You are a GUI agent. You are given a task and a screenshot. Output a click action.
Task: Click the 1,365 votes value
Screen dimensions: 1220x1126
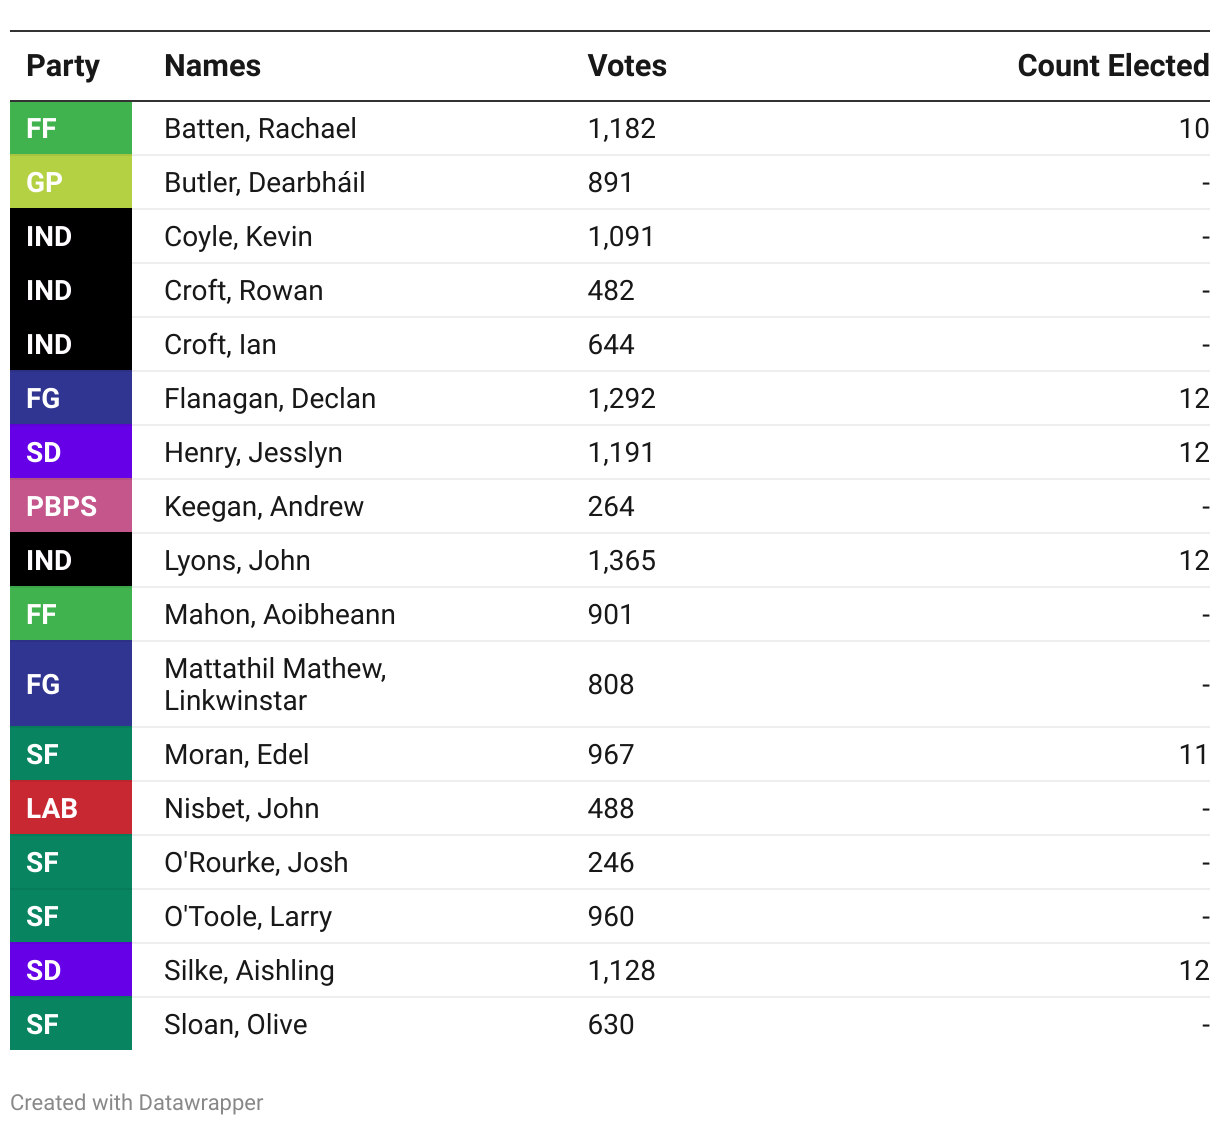[x=622, y=560]
